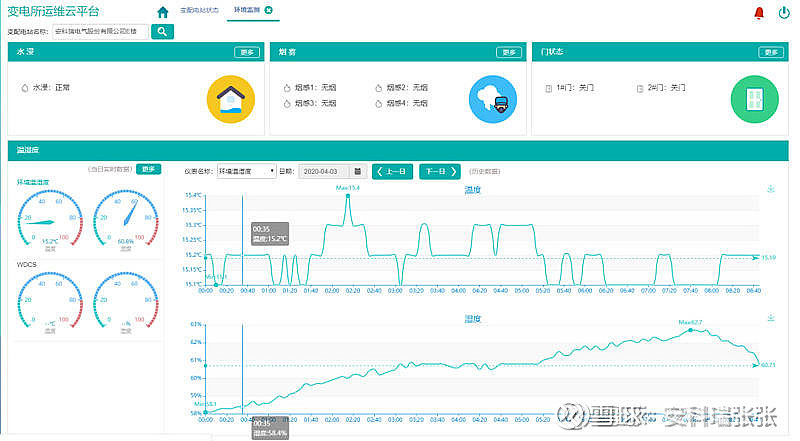Click the icon next to 烟感1

tap(287, 88)
